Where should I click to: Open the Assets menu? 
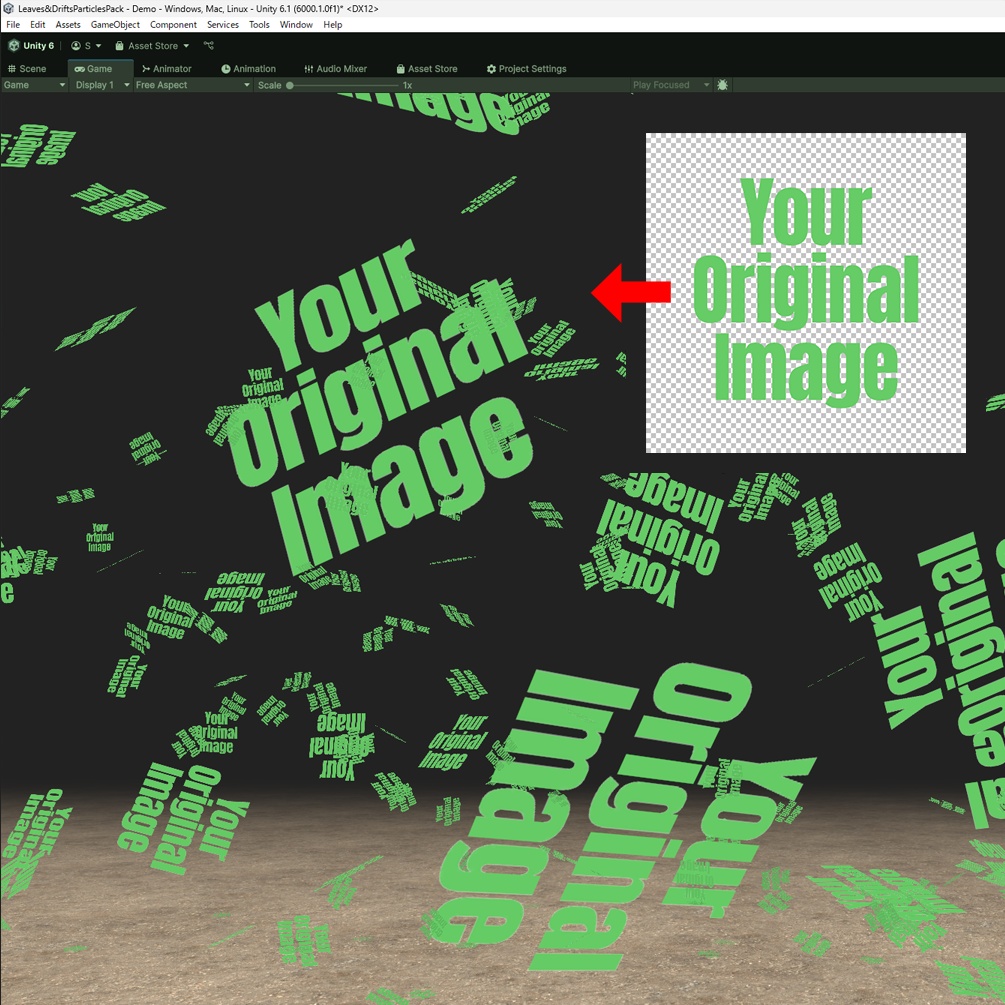pos(68,24)
